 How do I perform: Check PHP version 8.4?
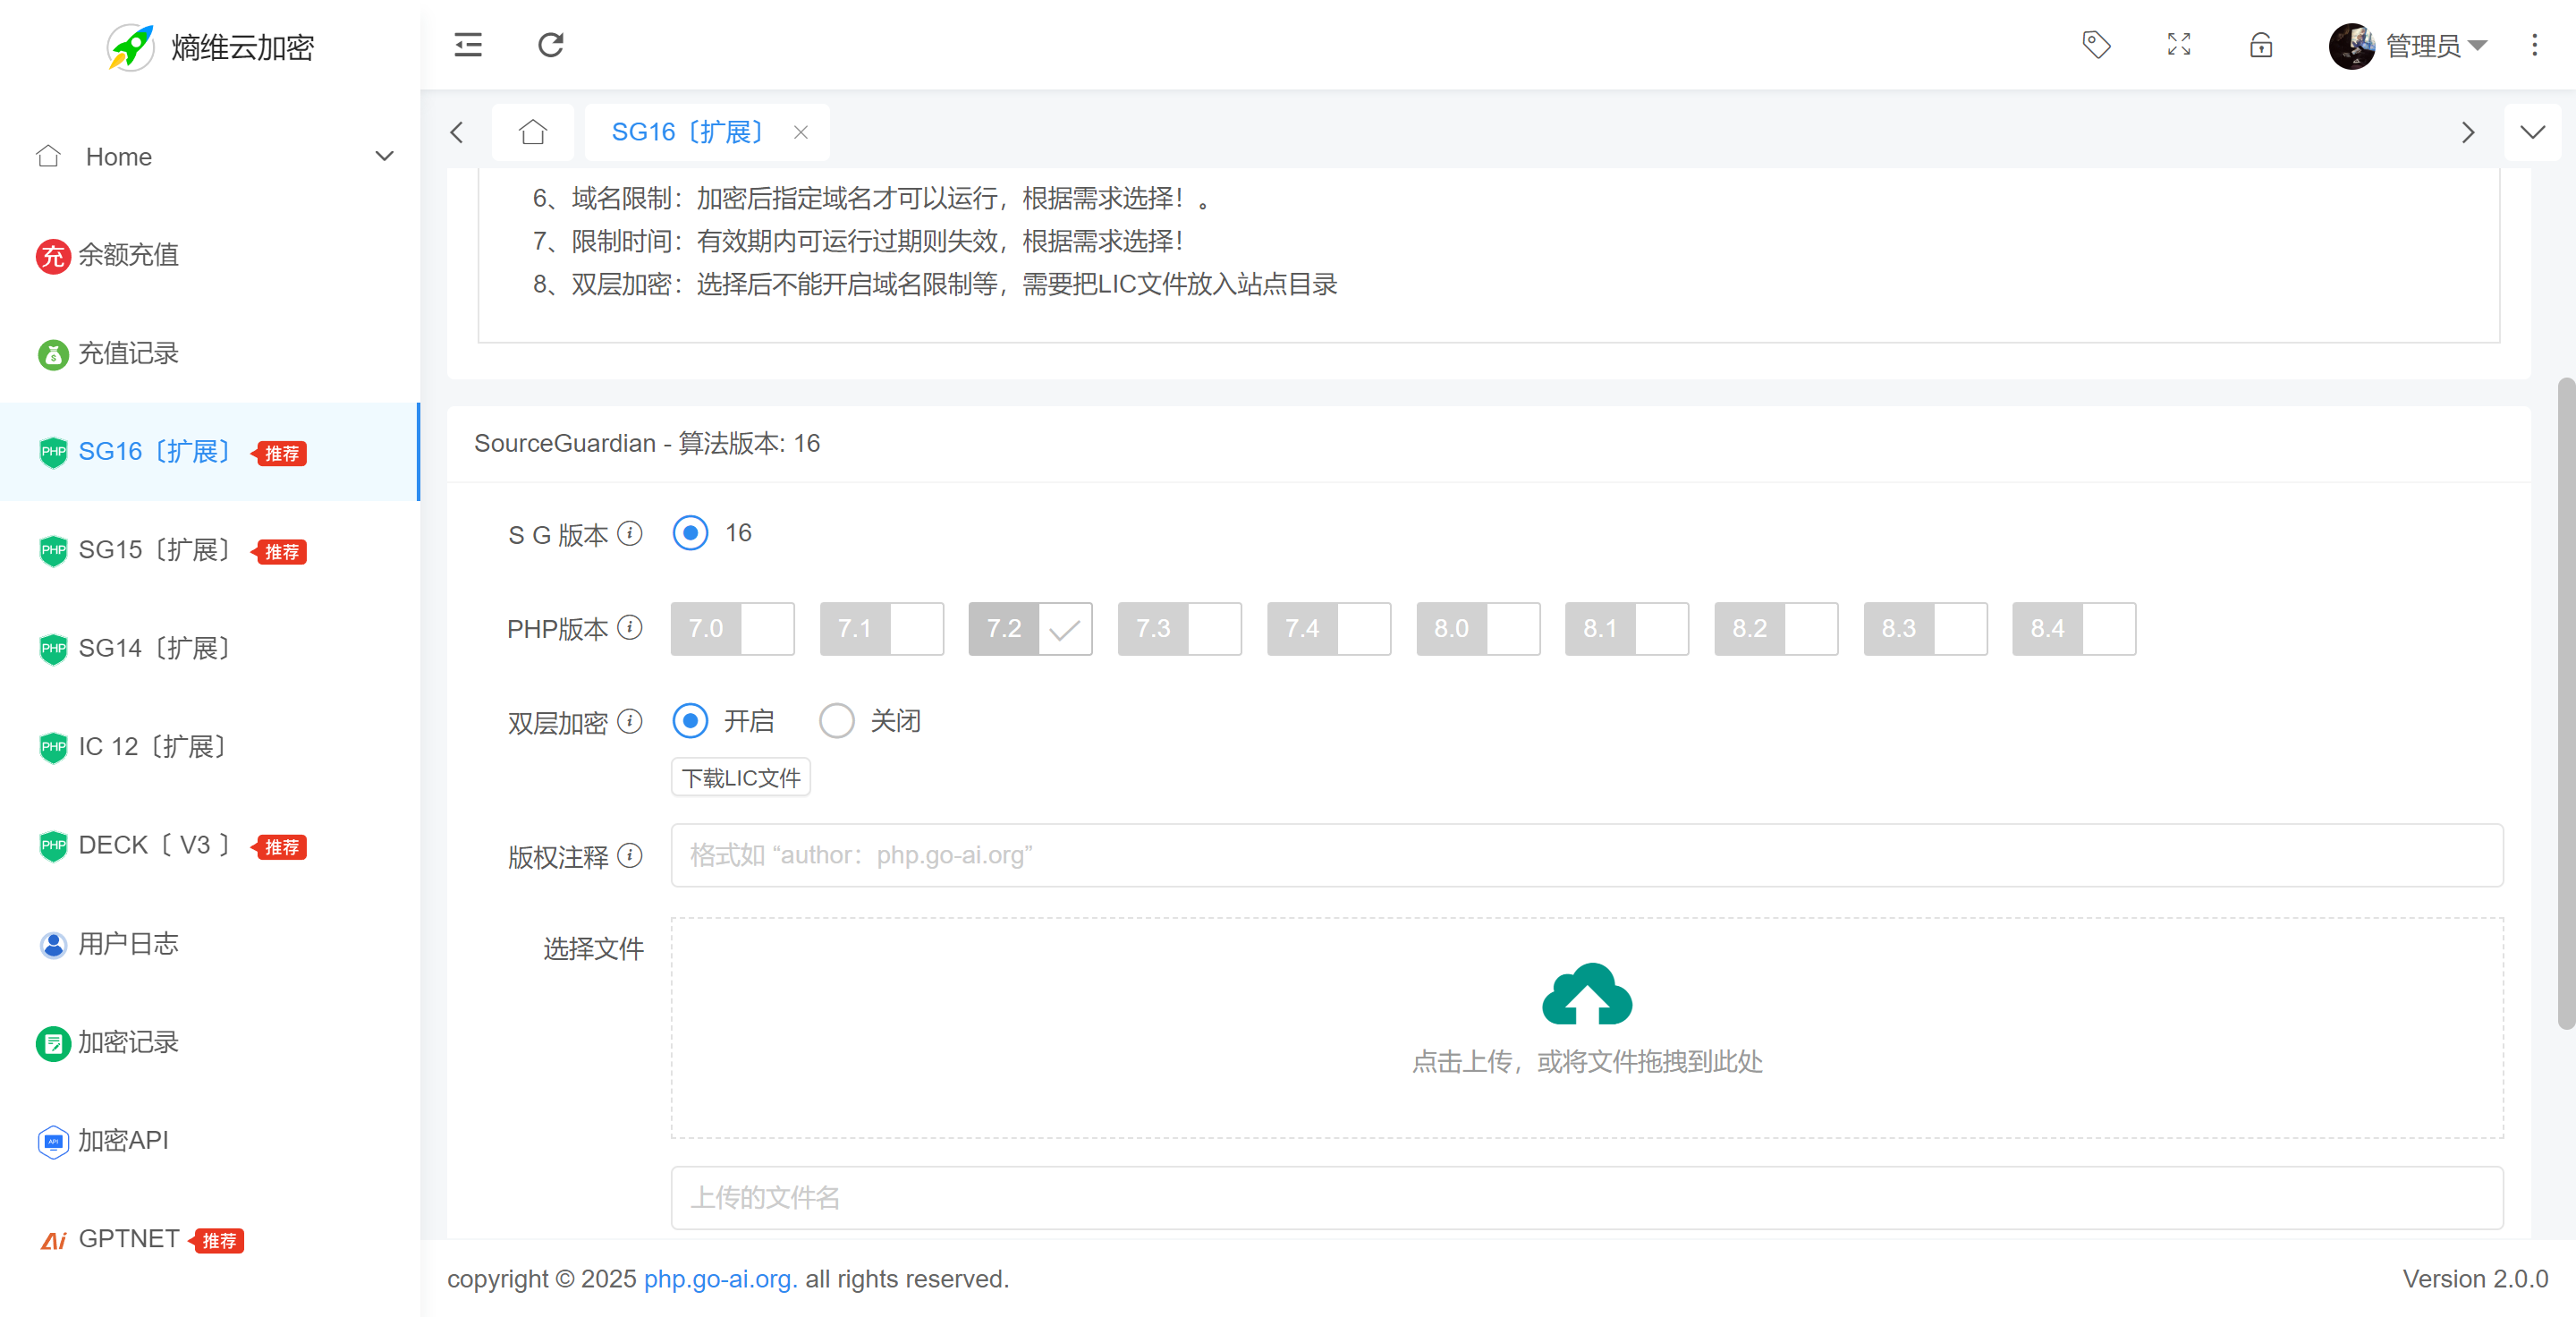point(2074,628)
